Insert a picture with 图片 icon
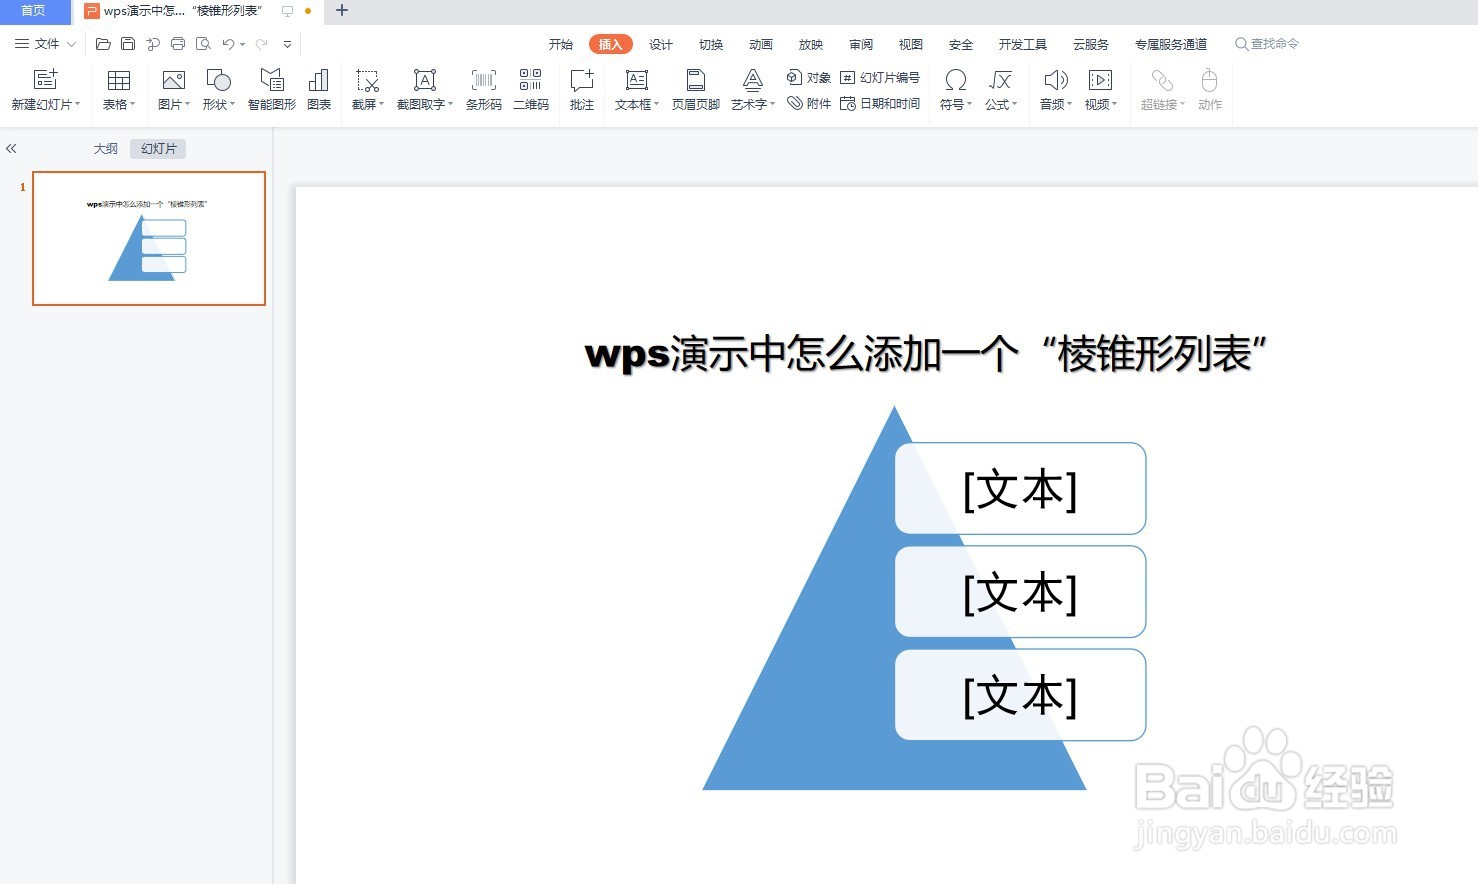 click(173, 80)
